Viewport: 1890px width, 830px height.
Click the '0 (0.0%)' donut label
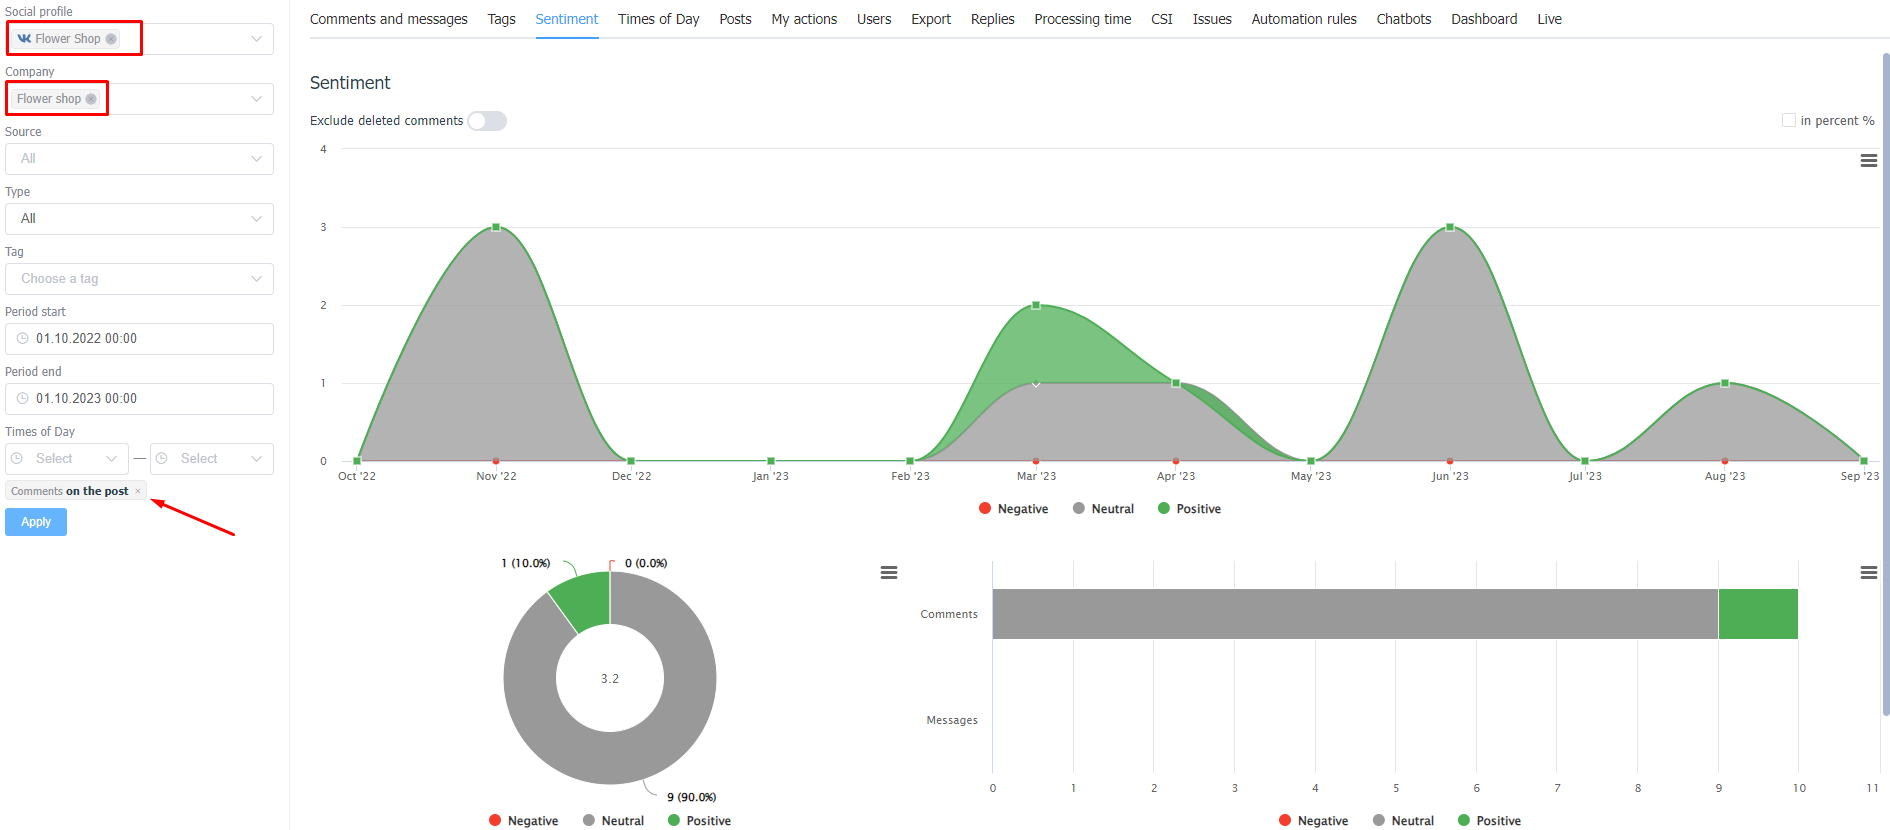pyautogui.click(x=646, y=563)
